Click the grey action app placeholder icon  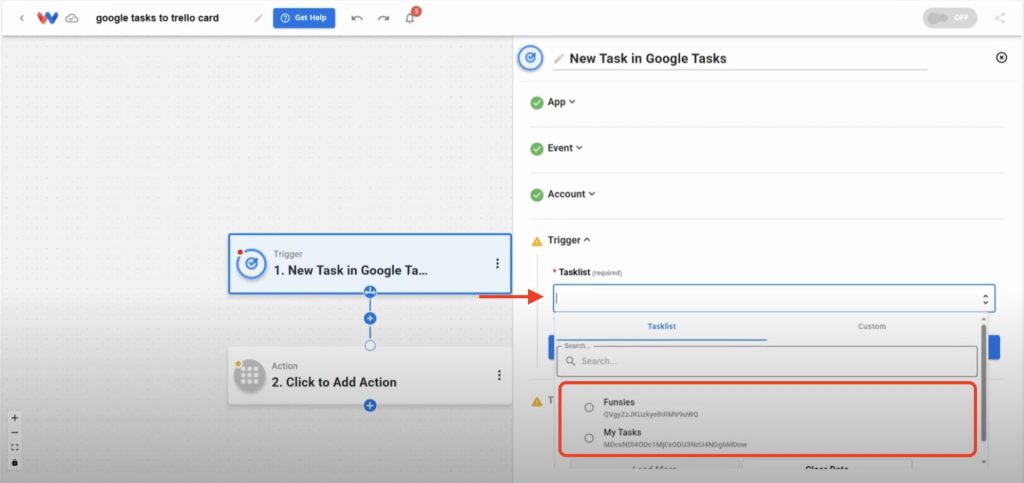(249, 376)
